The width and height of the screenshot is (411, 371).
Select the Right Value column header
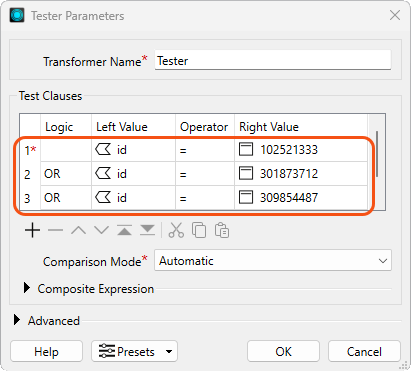point(301,127)
